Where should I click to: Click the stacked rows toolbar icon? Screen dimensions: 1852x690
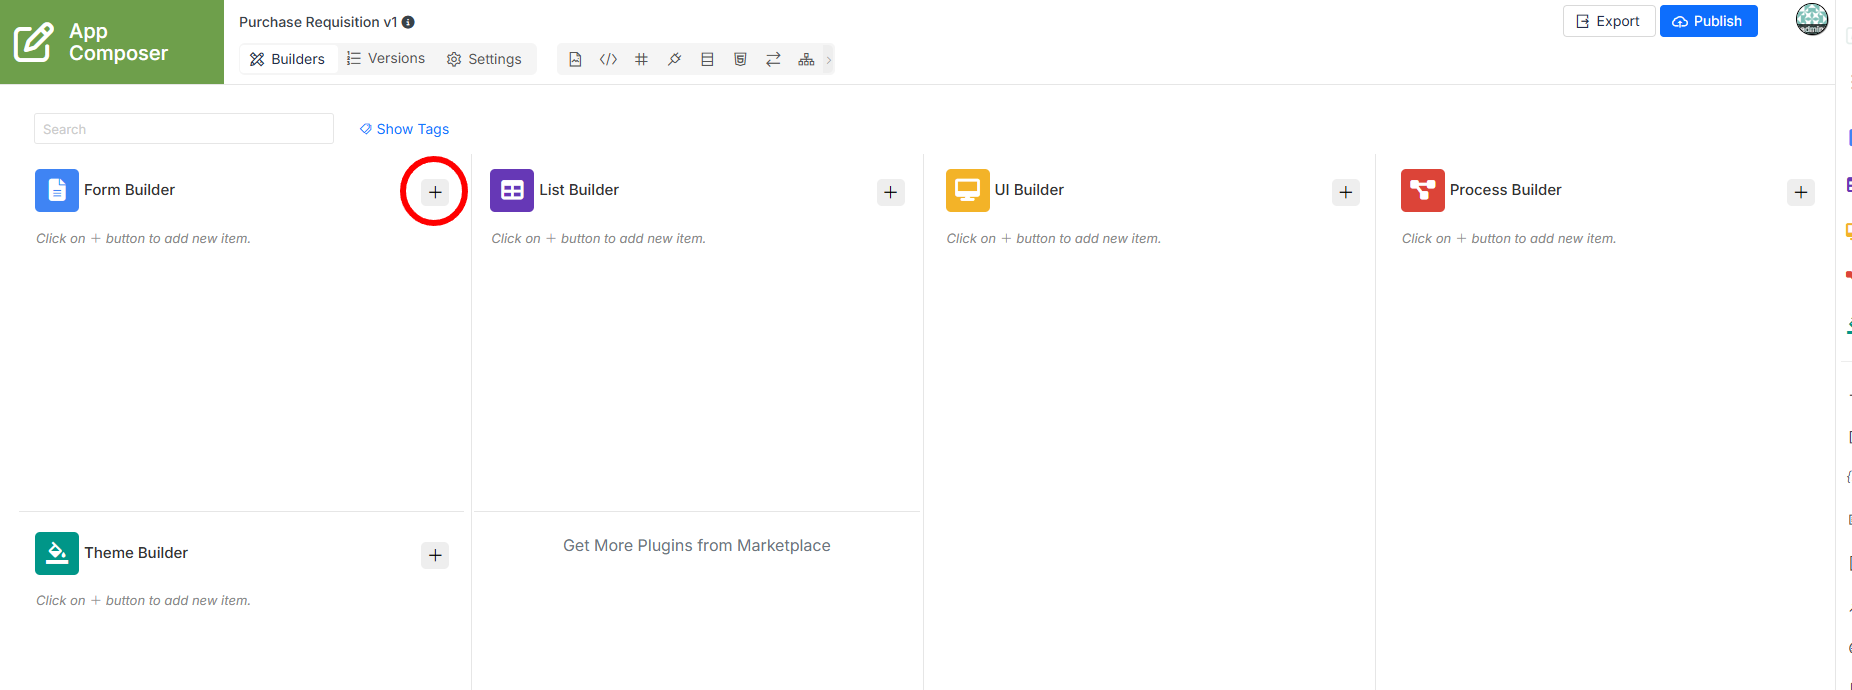click(x=707, y=60)
